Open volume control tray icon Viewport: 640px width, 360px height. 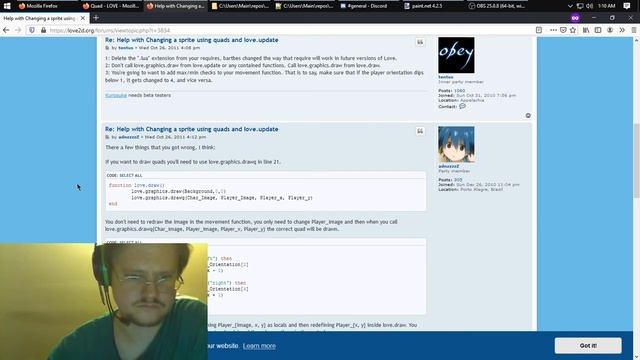click(589, 6)
